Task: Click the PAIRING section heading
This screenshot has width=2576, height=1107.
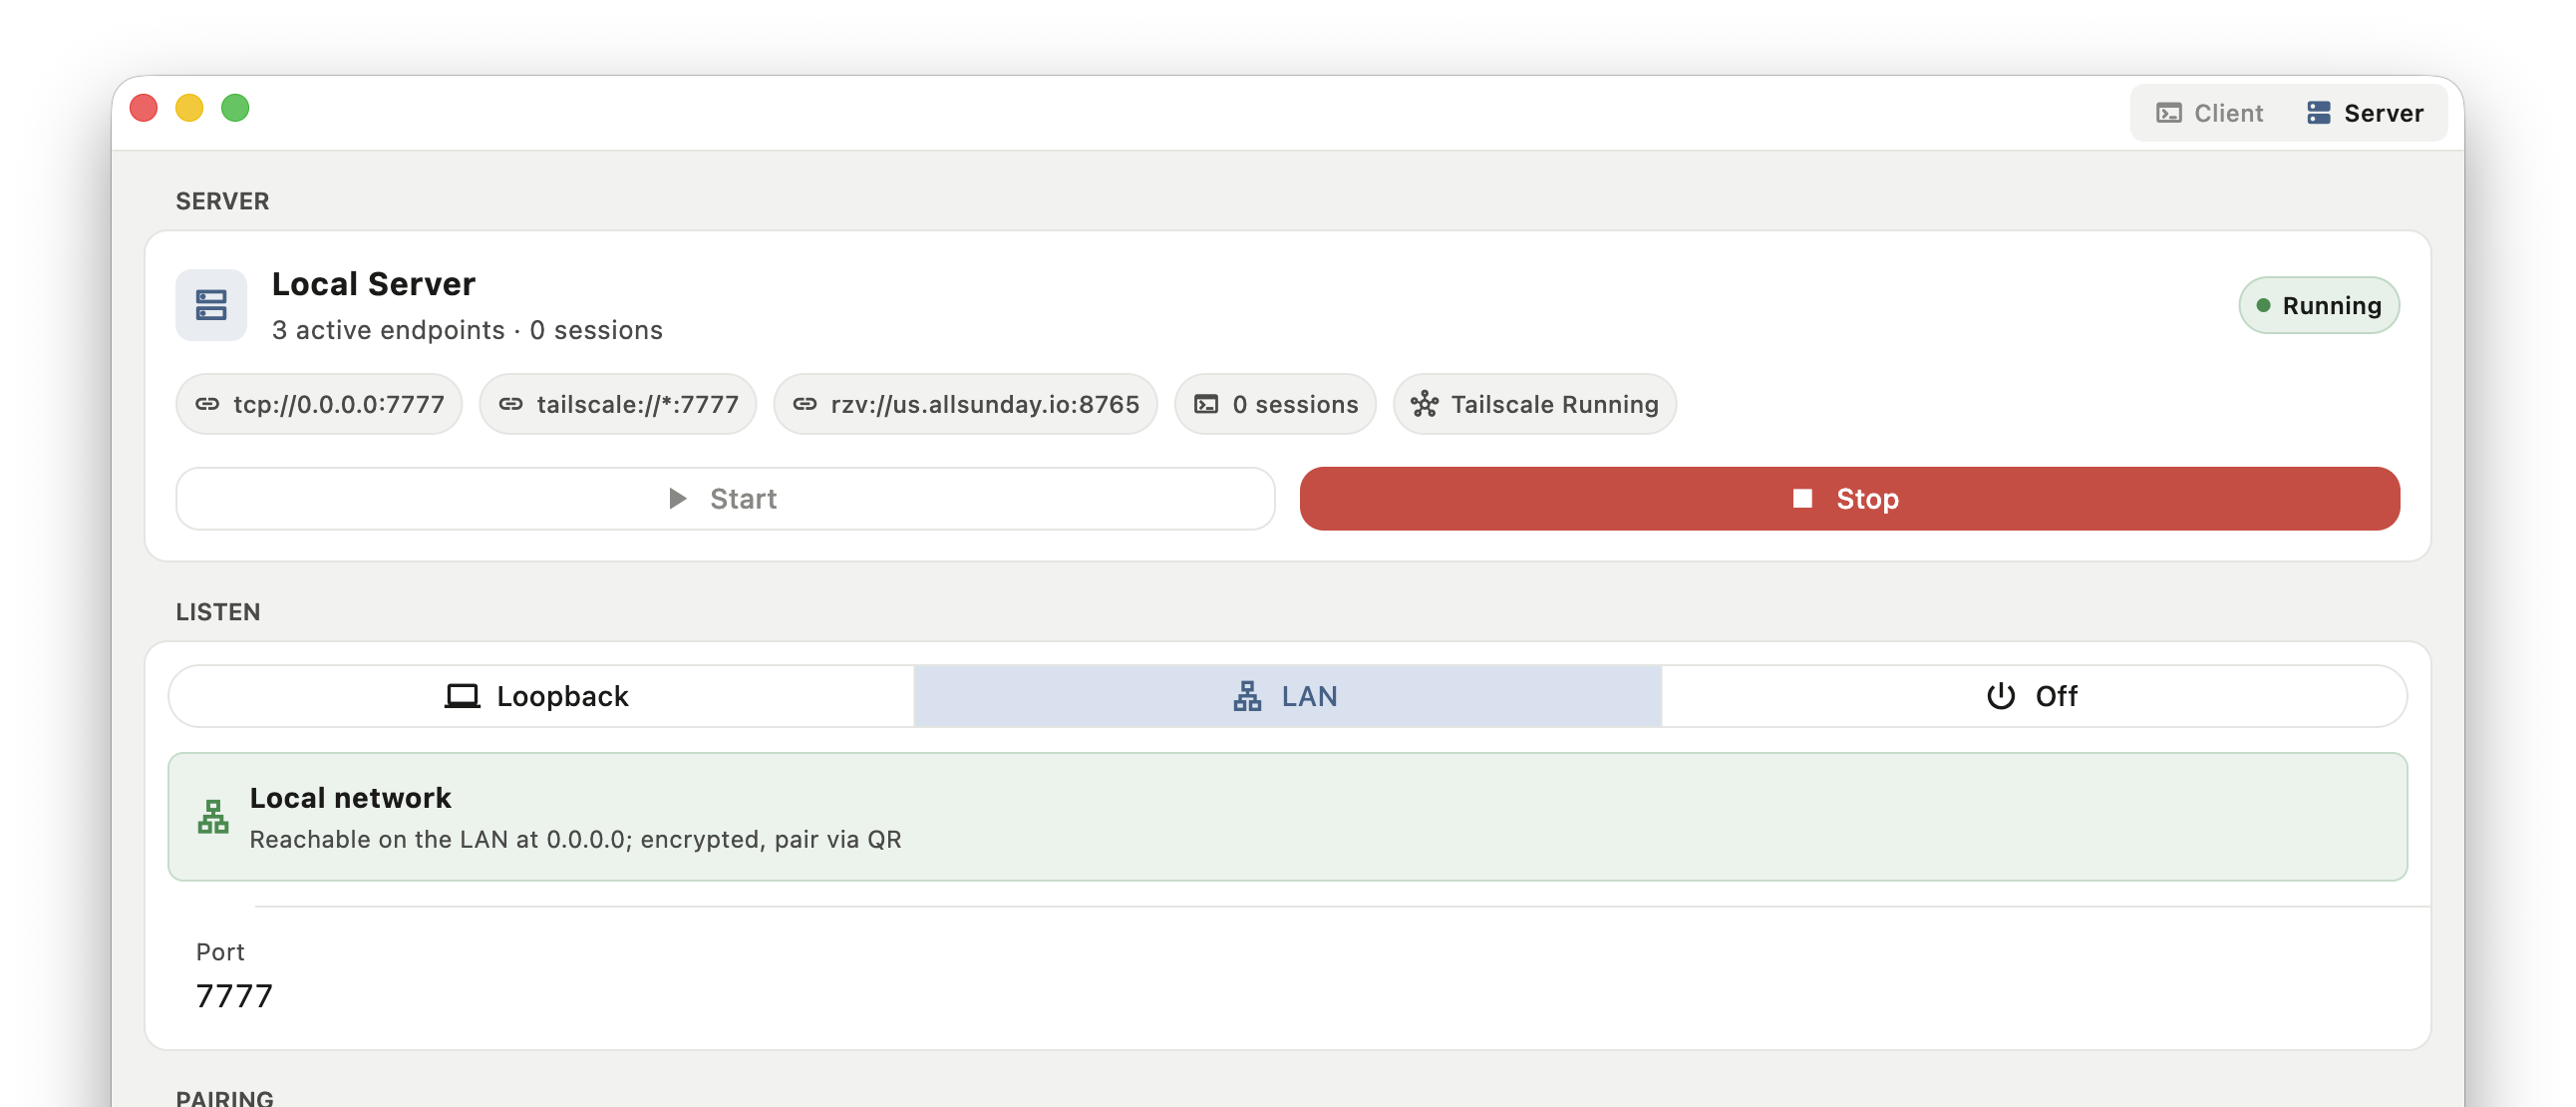Action: click(x=225, y=1097)
